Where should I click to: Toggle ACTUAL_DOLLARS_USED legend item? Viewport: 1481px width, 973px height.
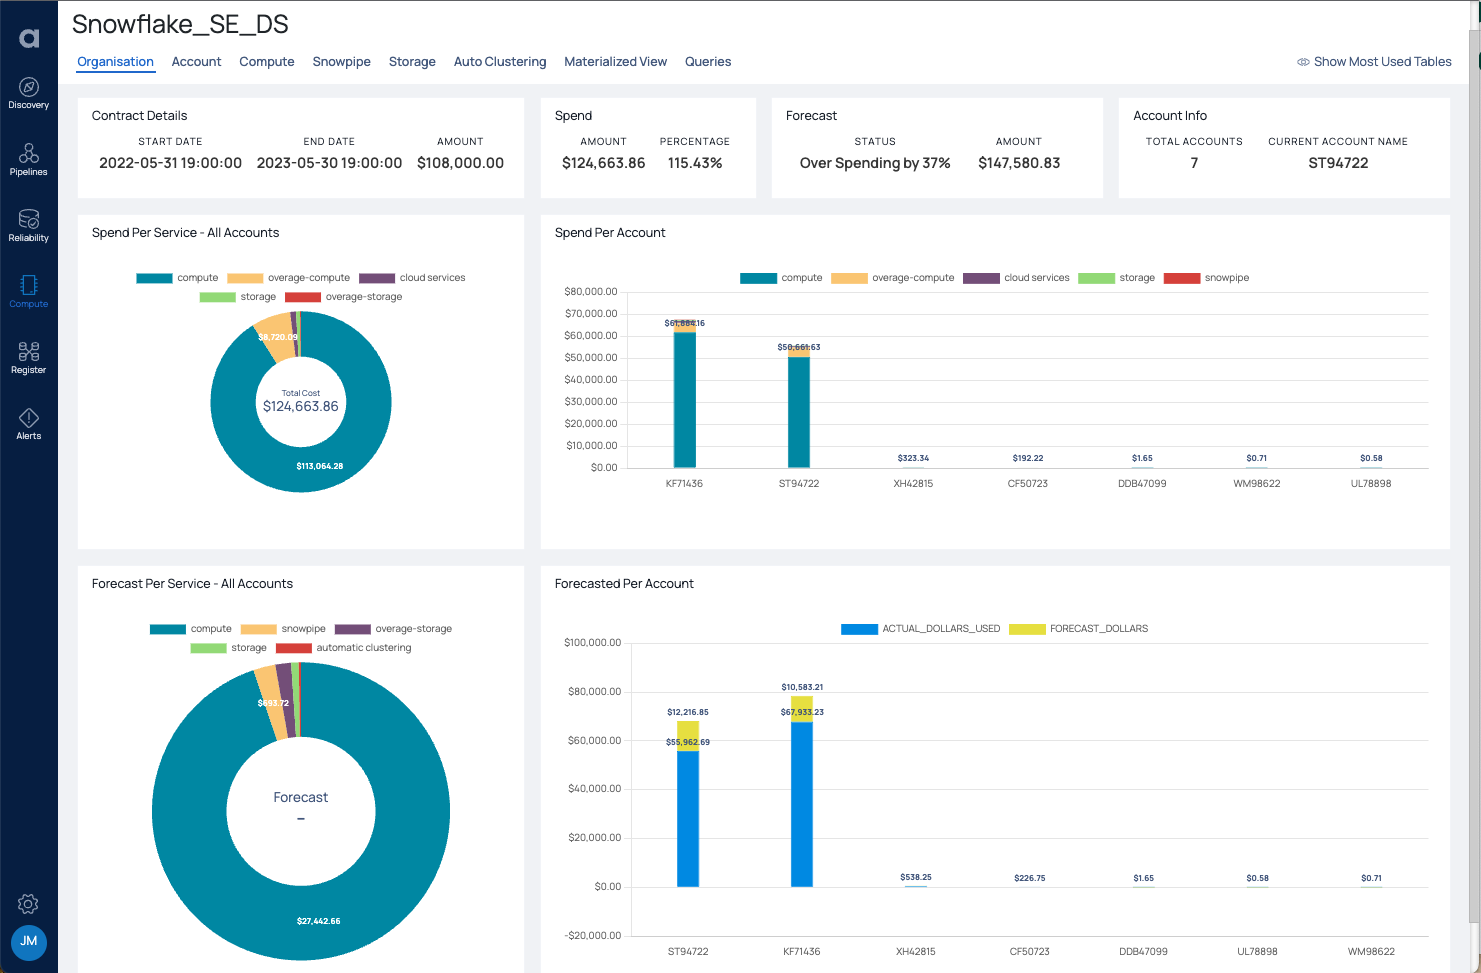click(x=920, y=629)
